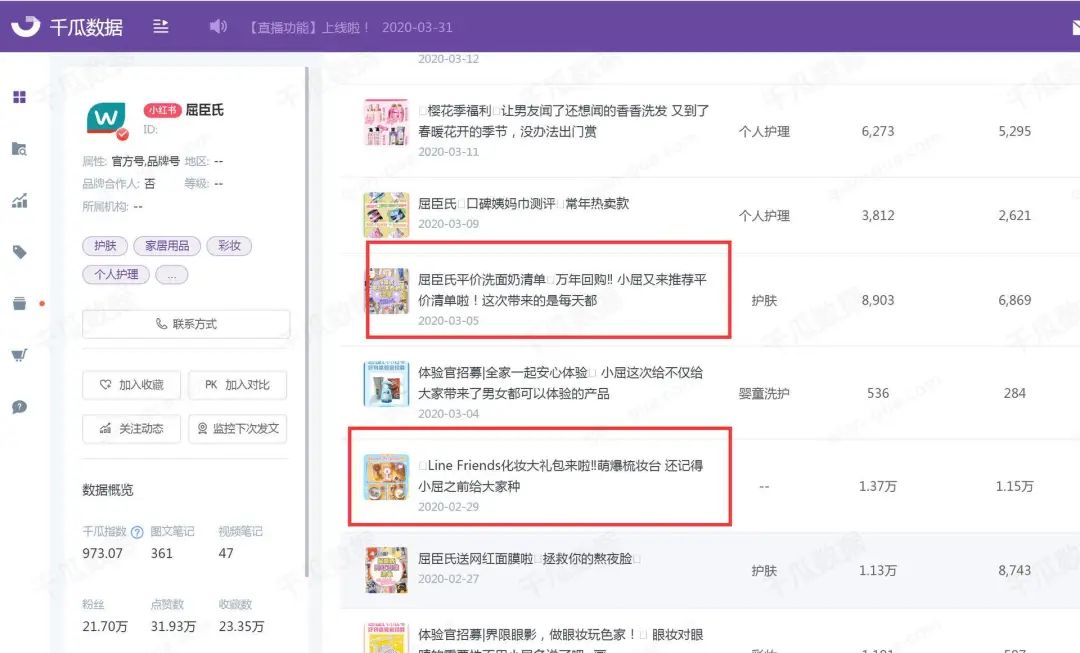Image resolution: width=1080 pixels, height=653 pixels.
Task: Click the 21.70万 粉丝 value
Action: (105, 626)
